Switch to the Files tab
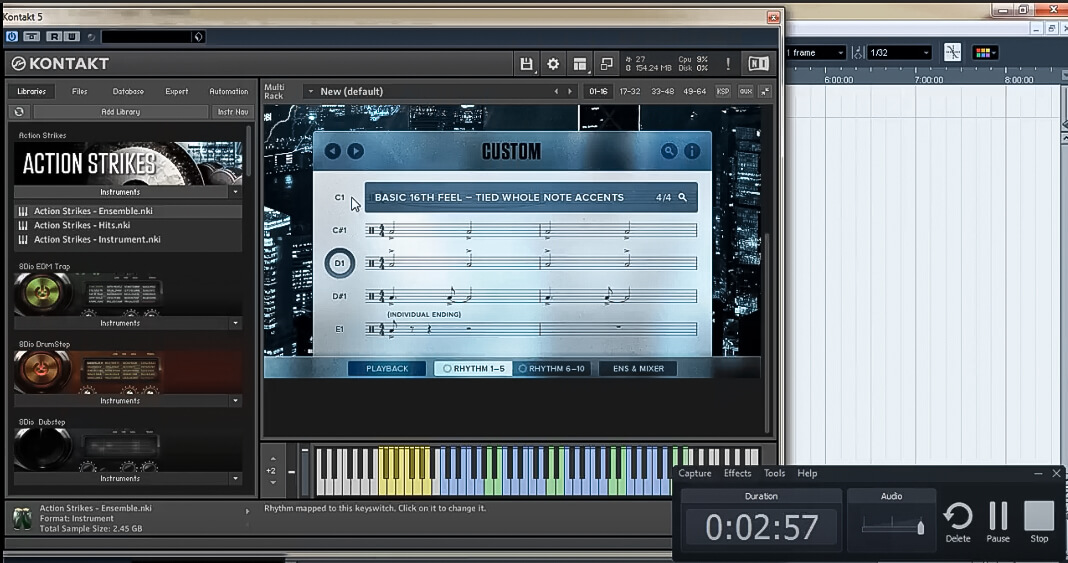This screenshot has height=563, width=1068. pyautogui.click(x=80, y=91)
